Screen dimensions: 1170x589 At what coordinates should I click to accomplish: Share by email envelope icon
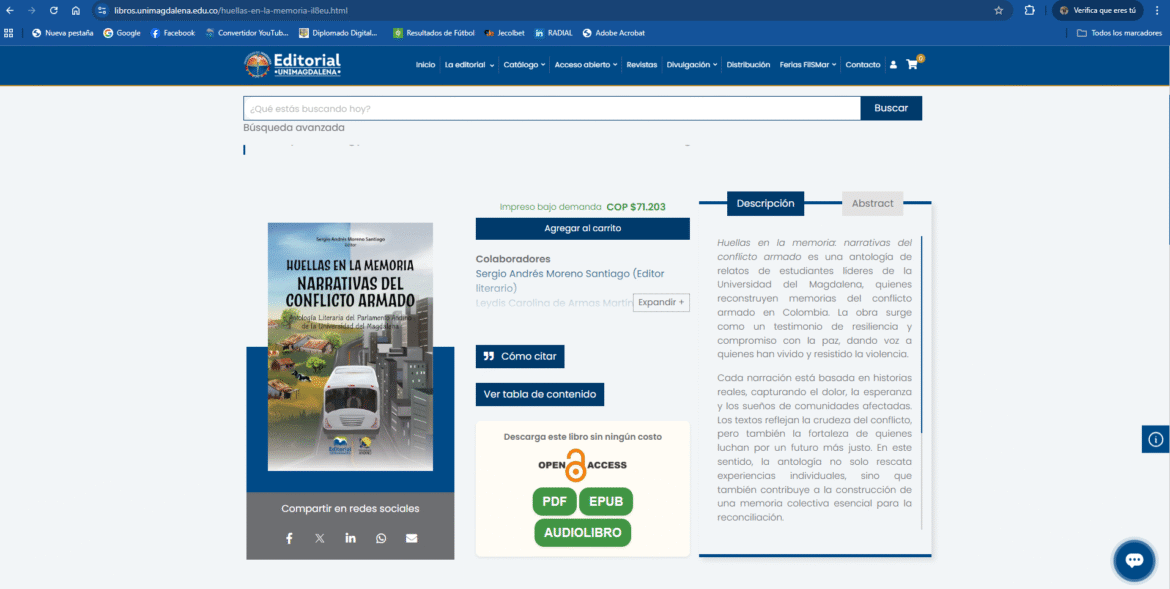(x=411, y=538)
